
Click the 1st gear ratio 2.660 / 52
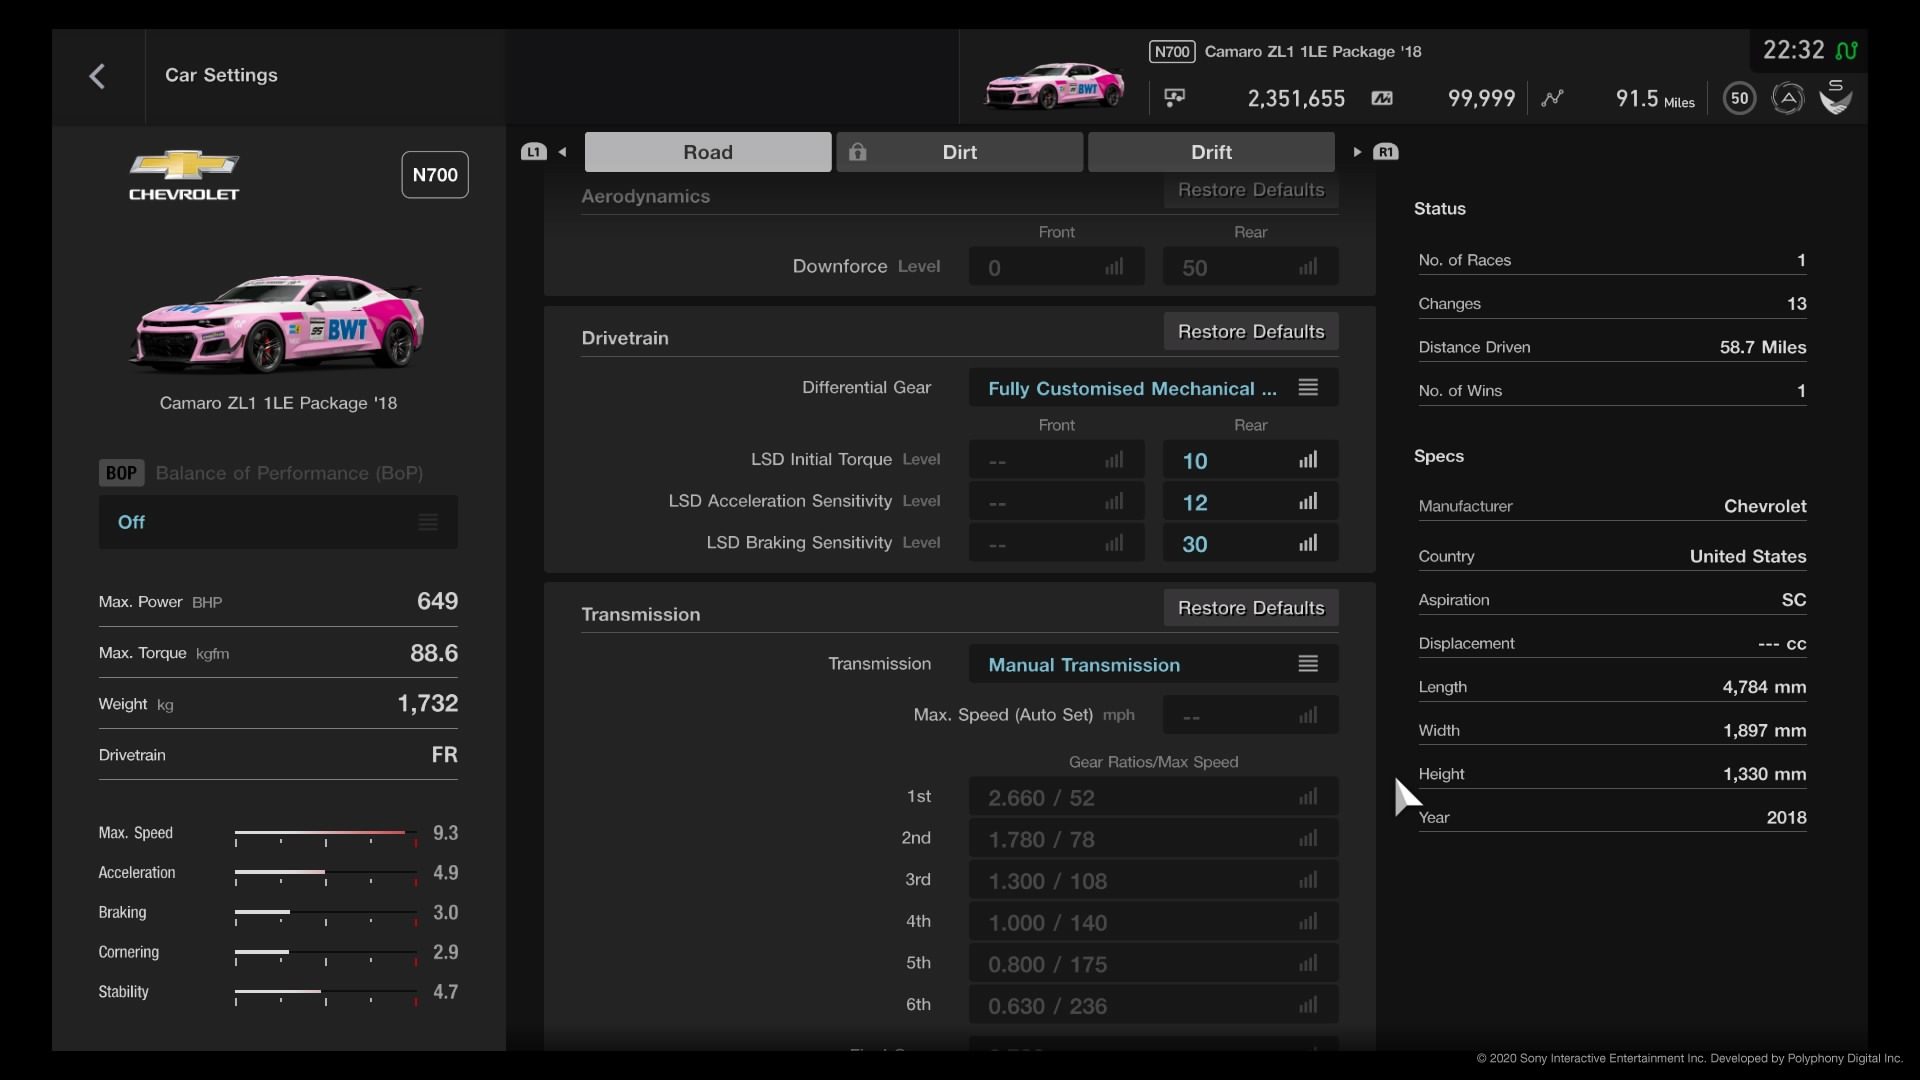(x=1153, y=797)
